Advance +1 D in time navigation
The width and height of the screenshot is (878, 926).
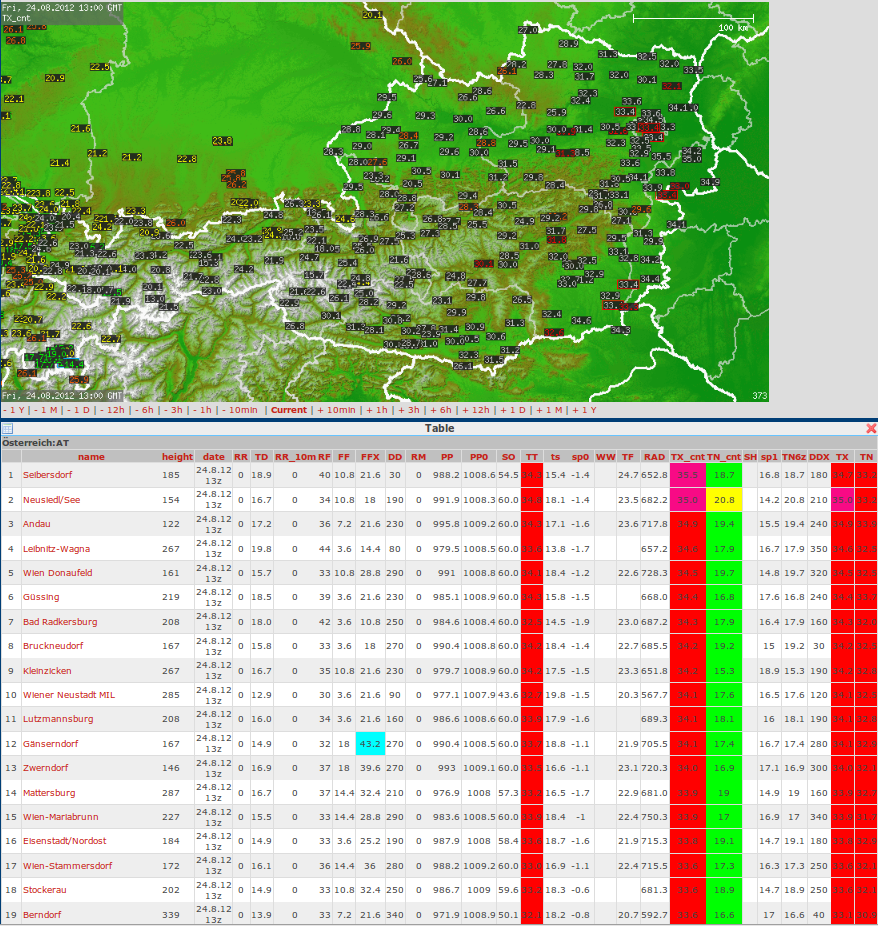[513, 410]
